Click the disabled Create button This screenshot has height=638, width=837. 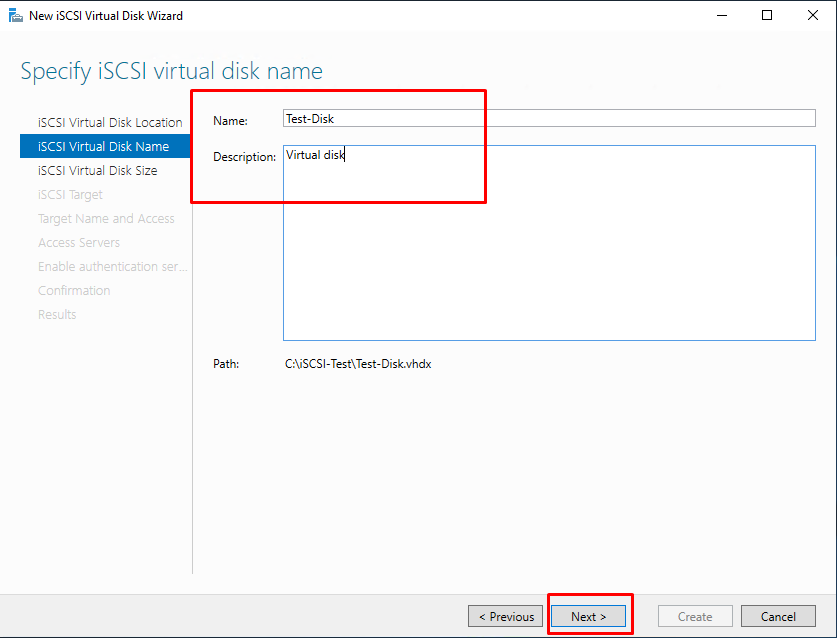(x=695, y=616)
